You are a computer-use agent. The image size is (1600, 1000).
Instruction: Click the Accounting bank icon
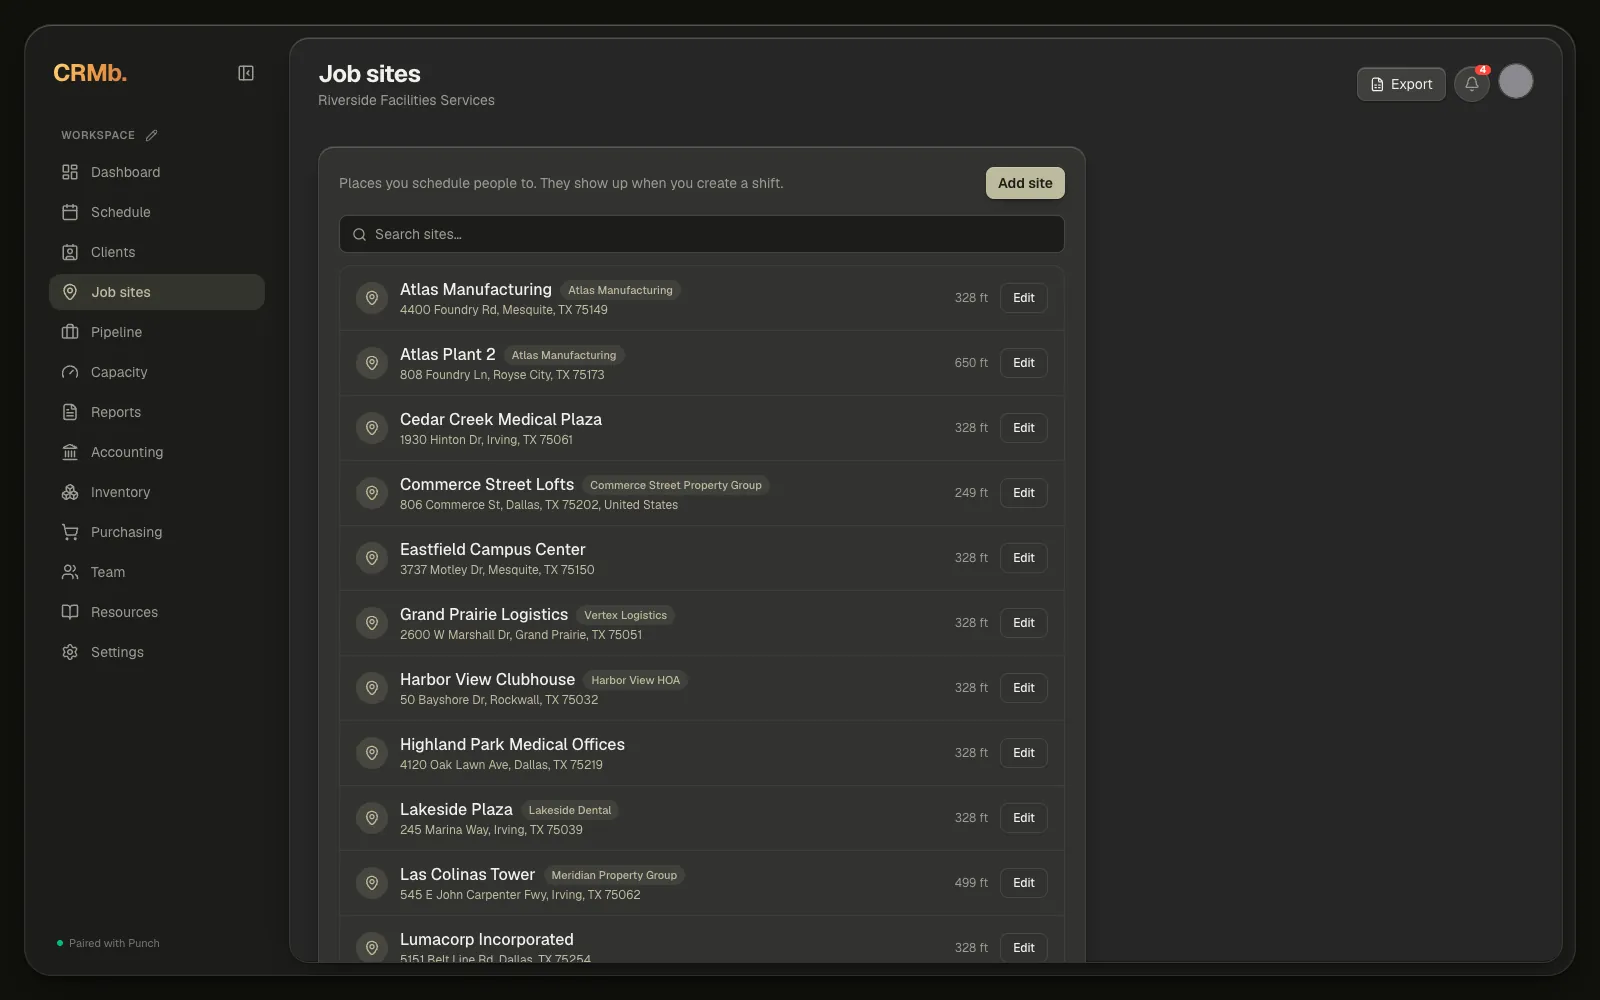click(70, 452)
